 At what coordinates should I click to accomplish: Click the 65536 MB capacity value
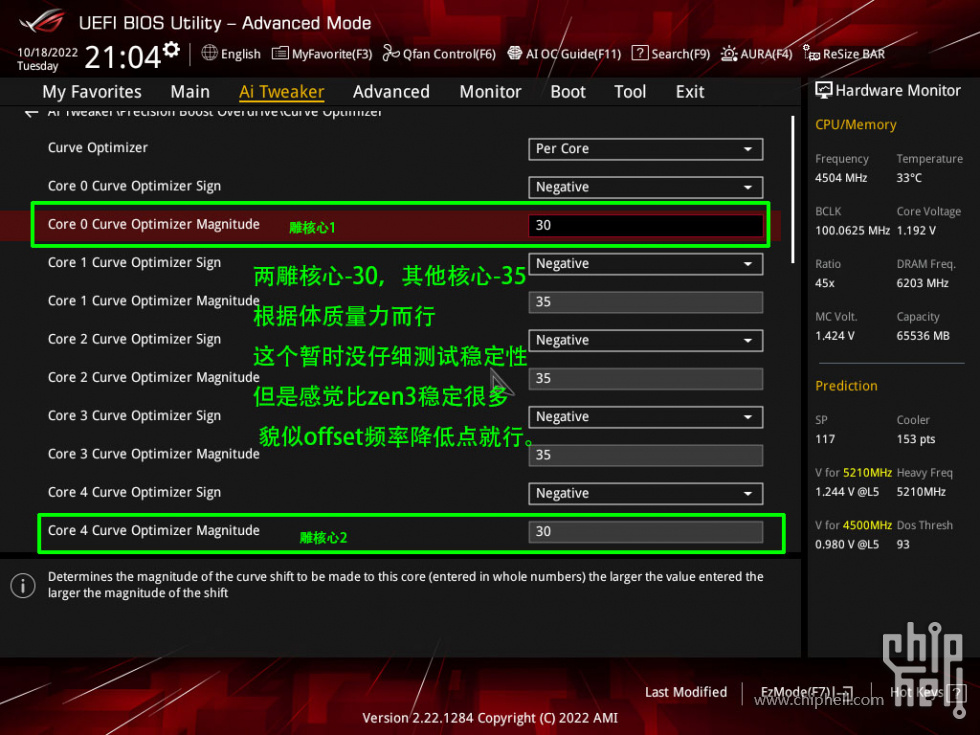922,336
